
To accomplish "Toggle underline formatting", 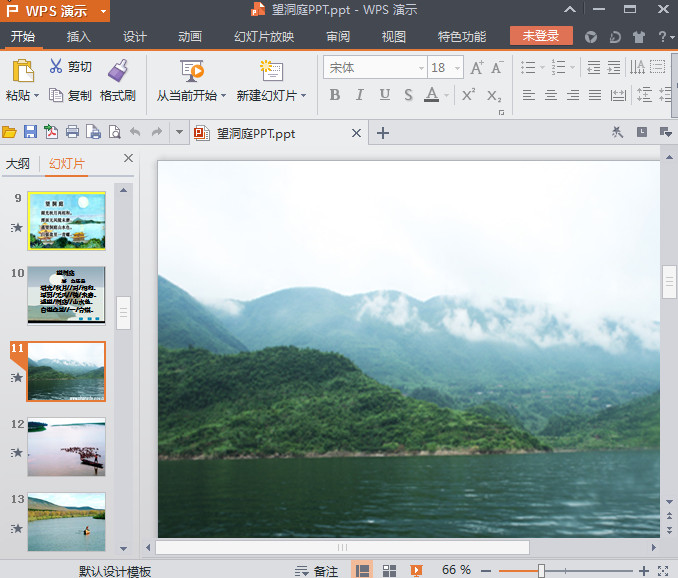I will (384, 95).
